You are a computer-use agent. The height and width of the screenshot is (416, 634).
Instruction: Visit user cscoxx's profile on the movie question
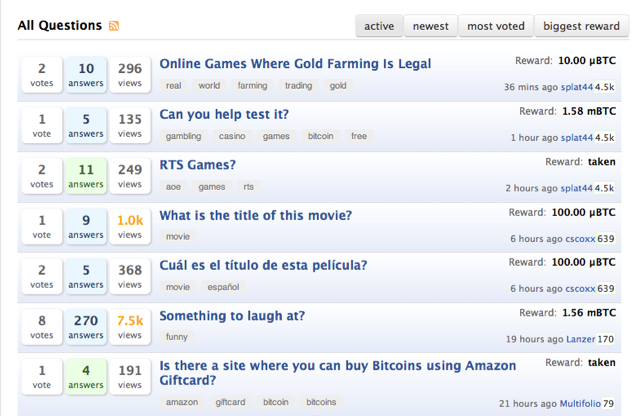[x=580, y=239]
